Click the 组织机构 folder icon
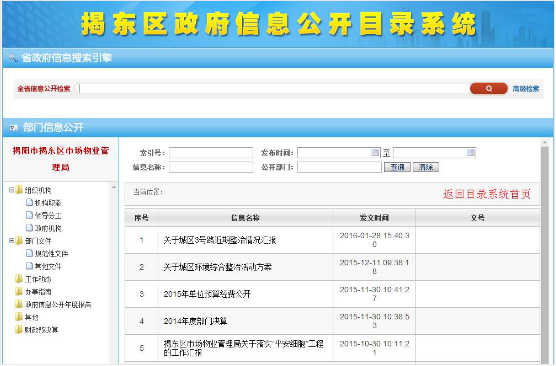The height and width of the screenshot is (366, 556). [19, 190]
